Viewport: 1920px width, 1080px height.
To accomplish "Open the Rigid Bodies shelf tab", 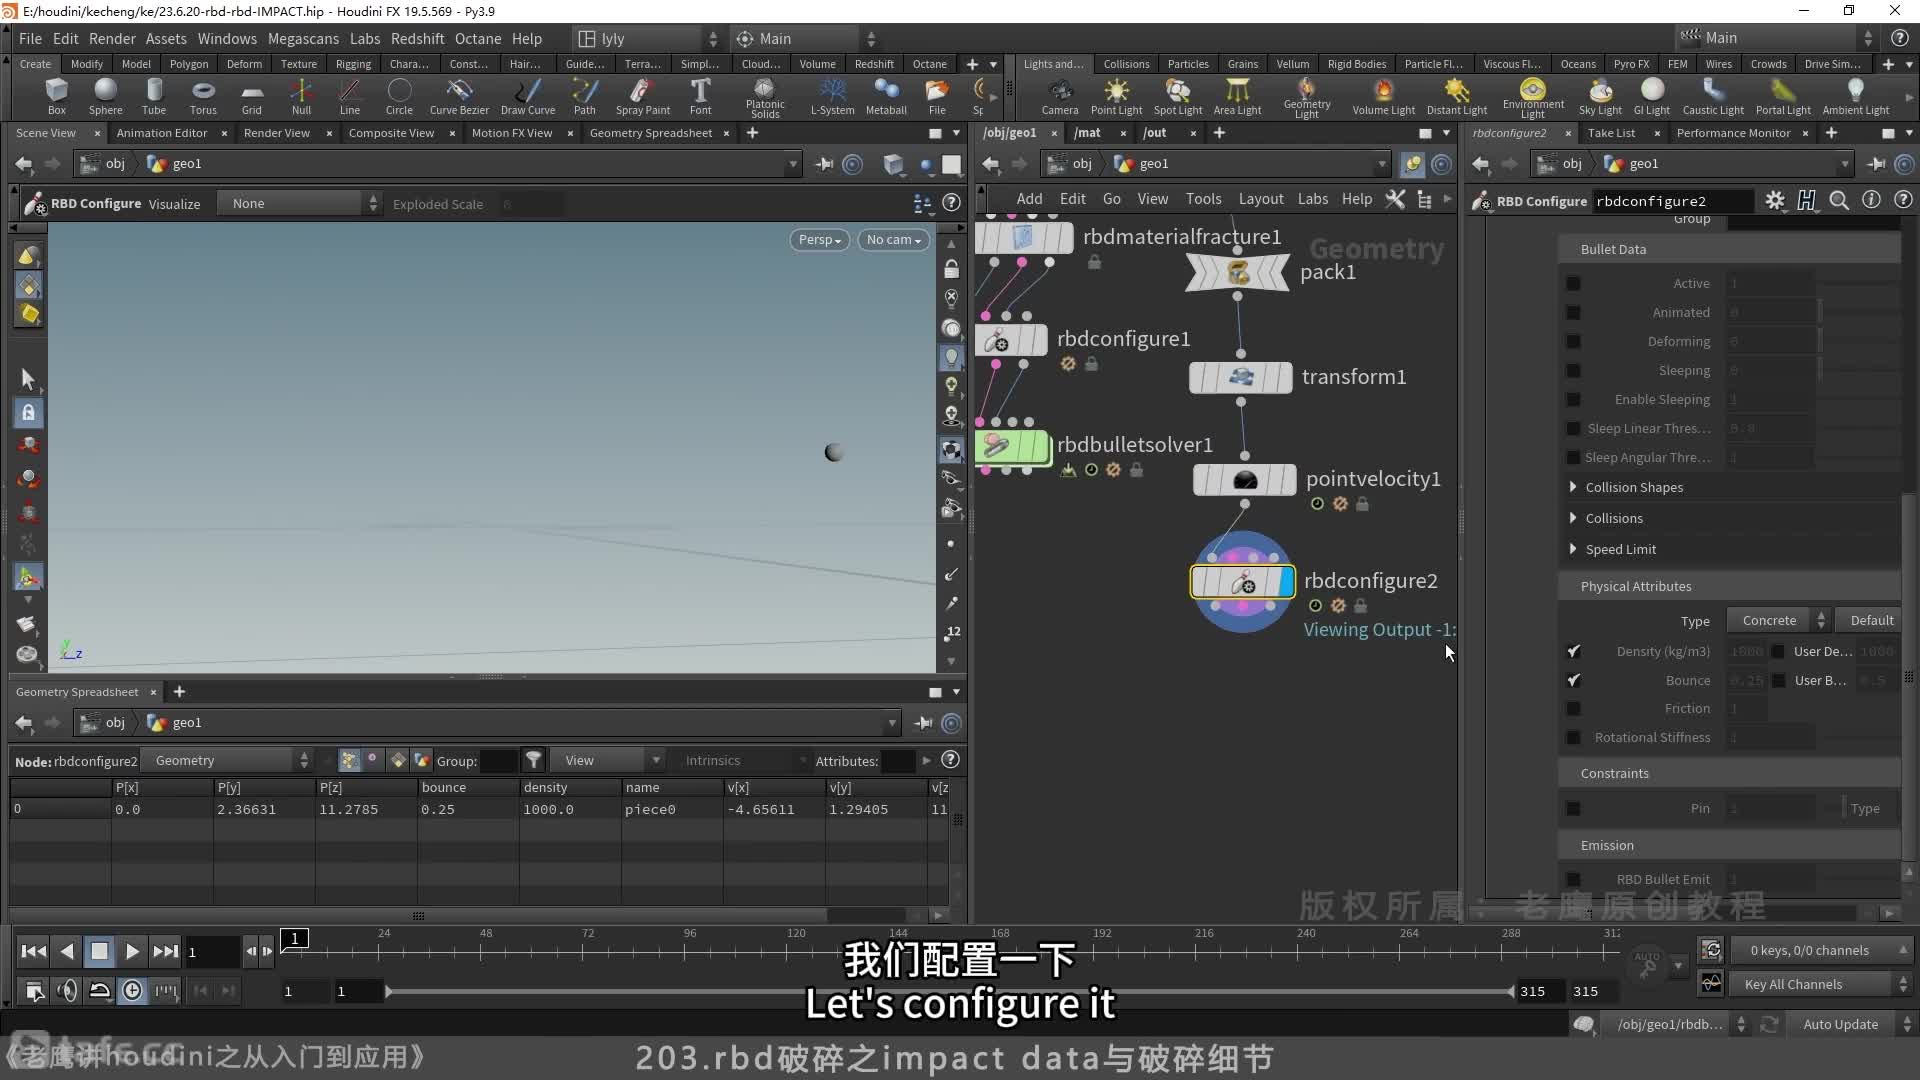I will click(x=1356, y=64).
